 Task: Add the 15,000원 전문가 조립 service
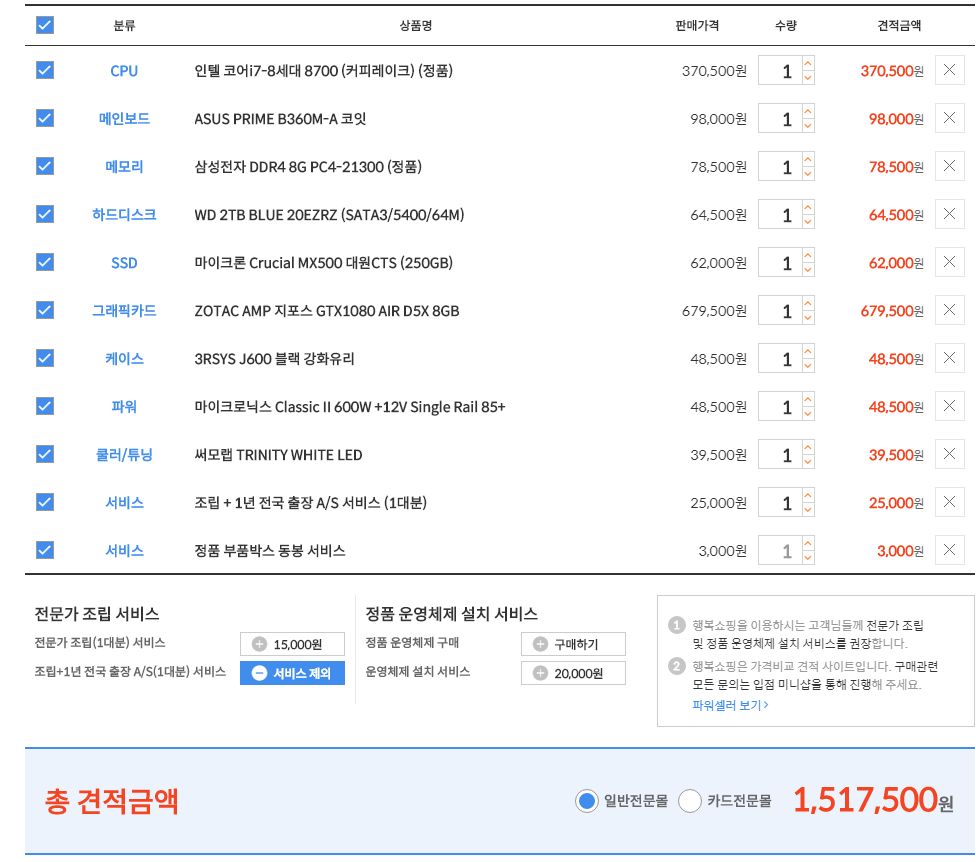click(292, 644)
